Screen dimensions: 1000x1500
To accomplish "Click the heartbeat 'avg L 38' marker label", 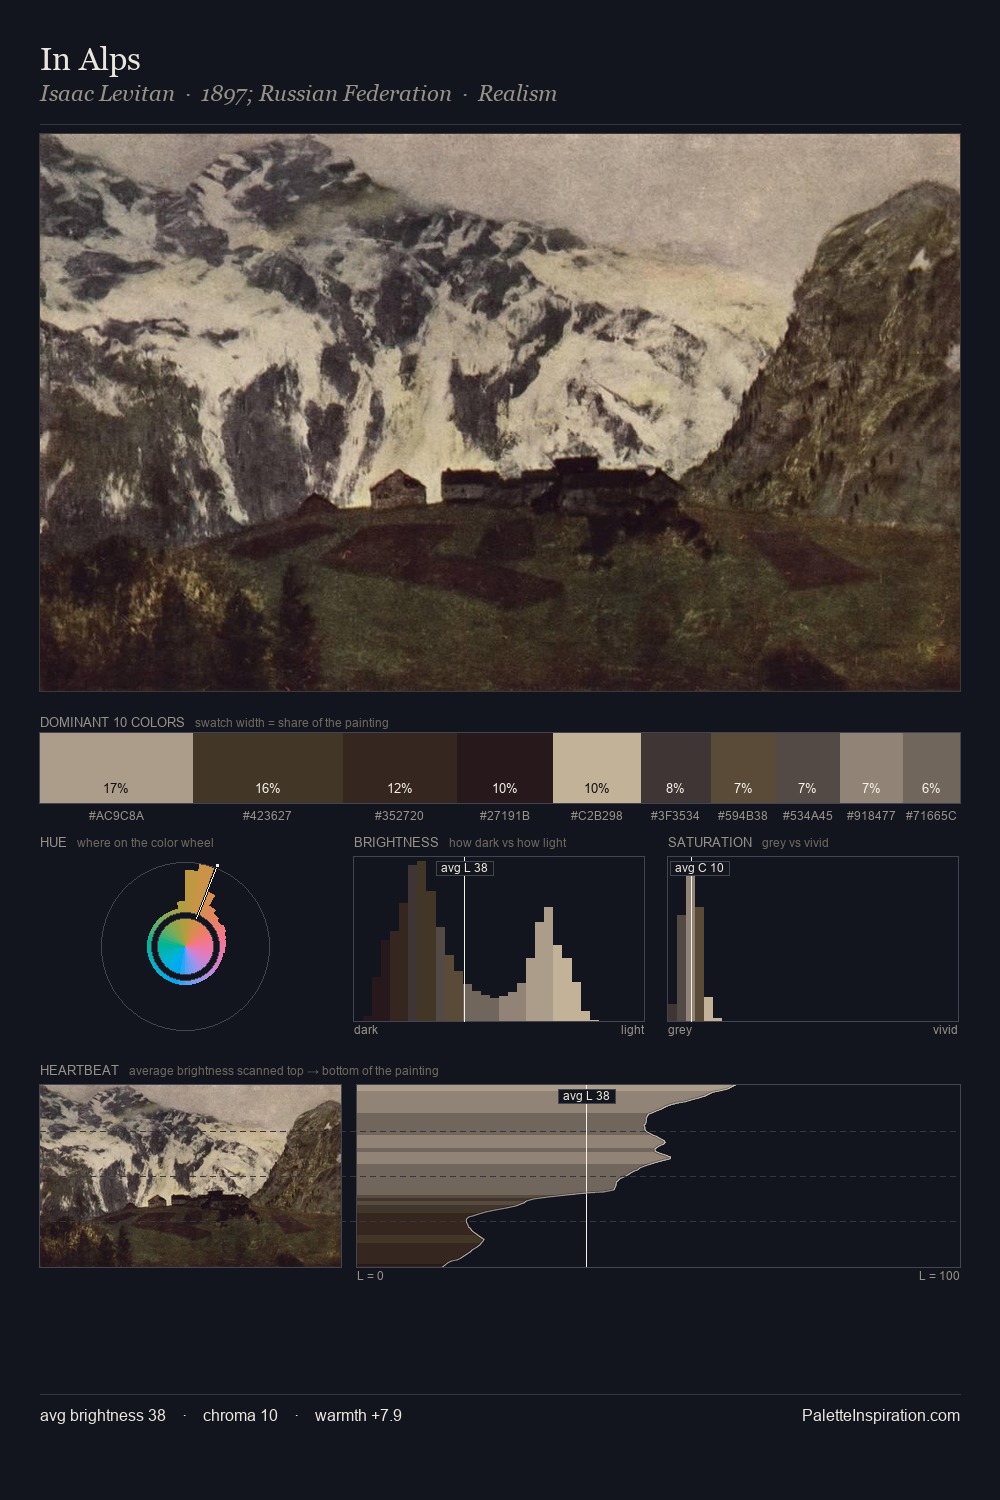I will coord(586,1096).
